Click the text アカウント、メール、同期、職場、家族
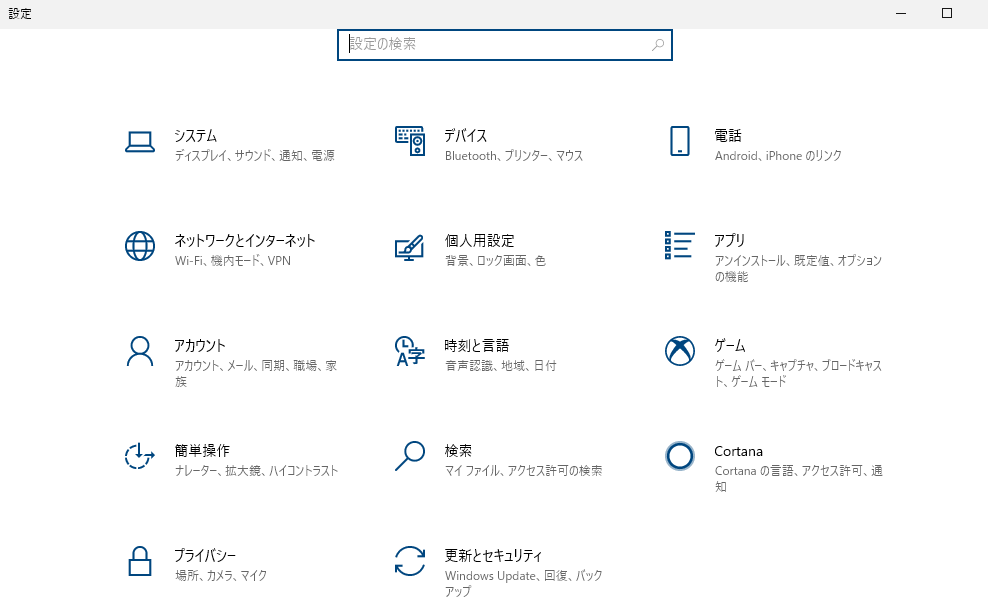This screenshot has width=988, height=616. [x=256, y=374]
